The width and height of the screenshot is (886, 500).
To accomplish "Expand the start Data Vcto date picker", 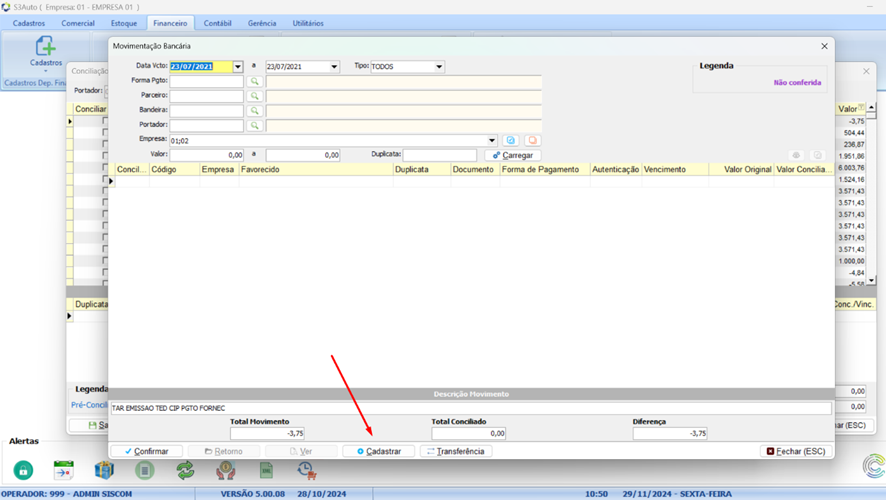I will coord(238,67).
